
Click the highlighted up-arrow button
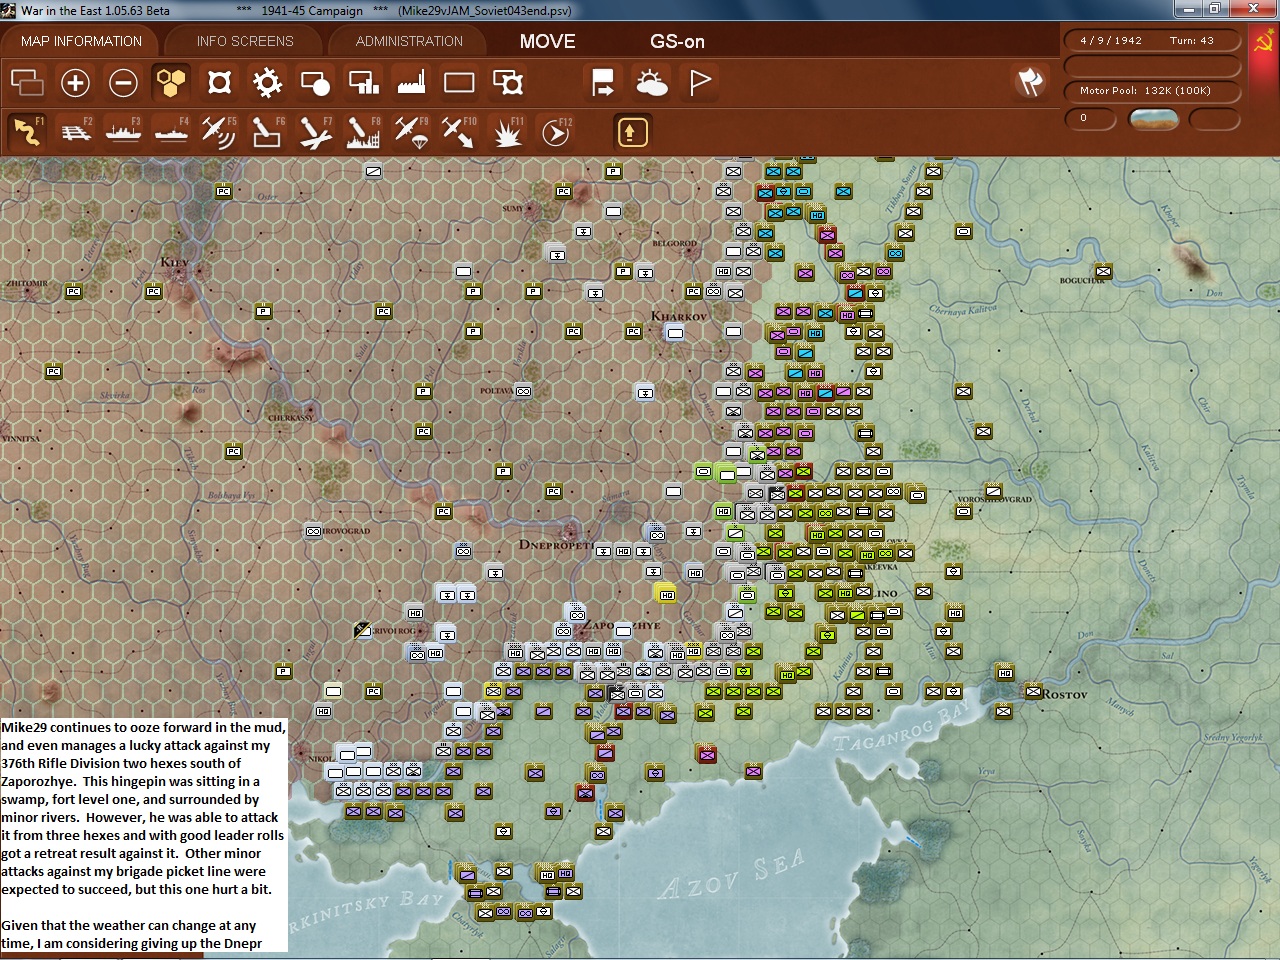tap(632, 132)
